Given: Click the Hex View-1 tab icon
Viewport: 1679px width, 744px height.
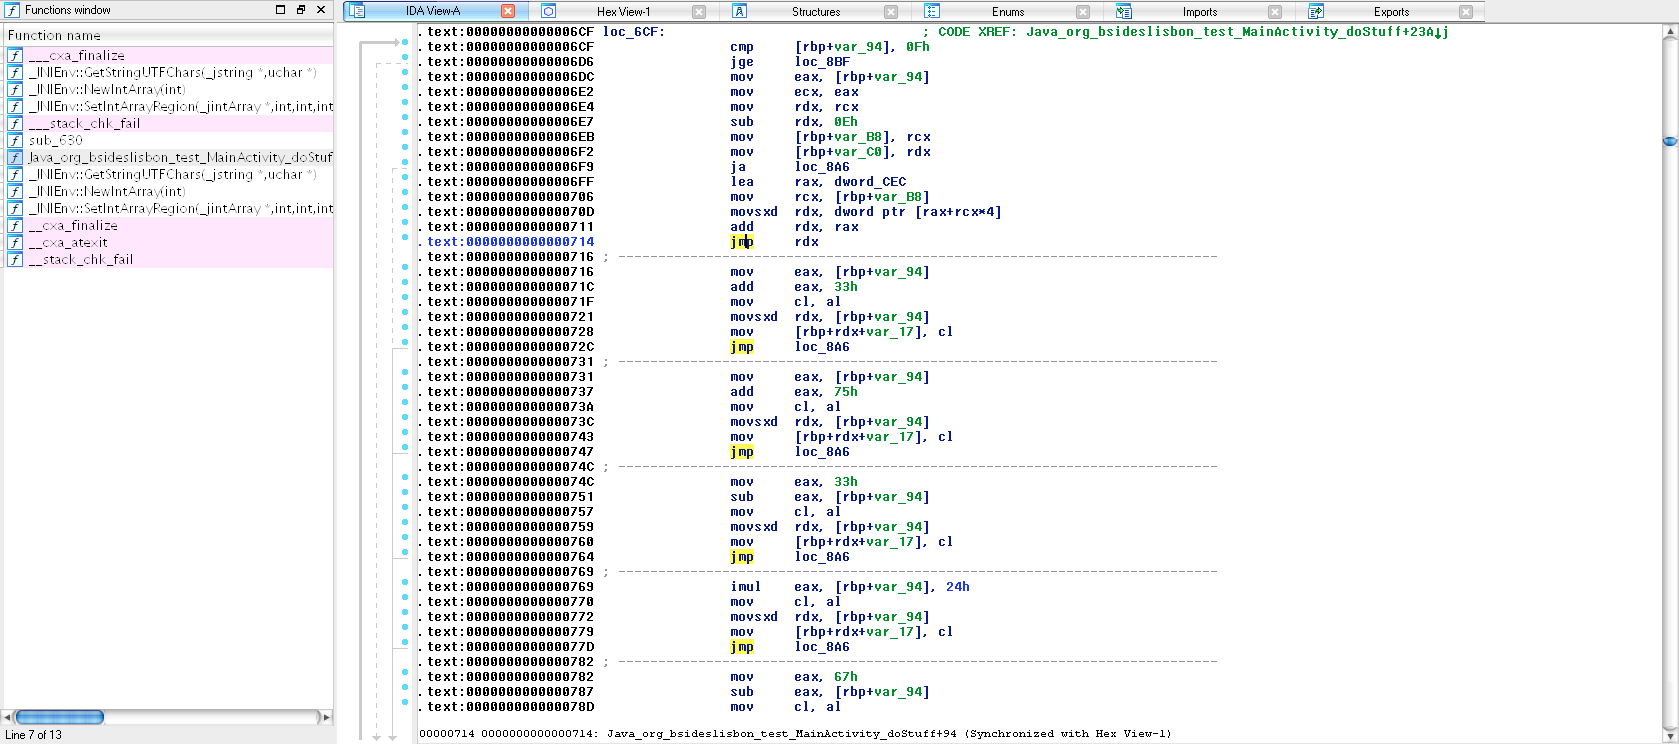Looking at the screenshot, I should point(548,11).
